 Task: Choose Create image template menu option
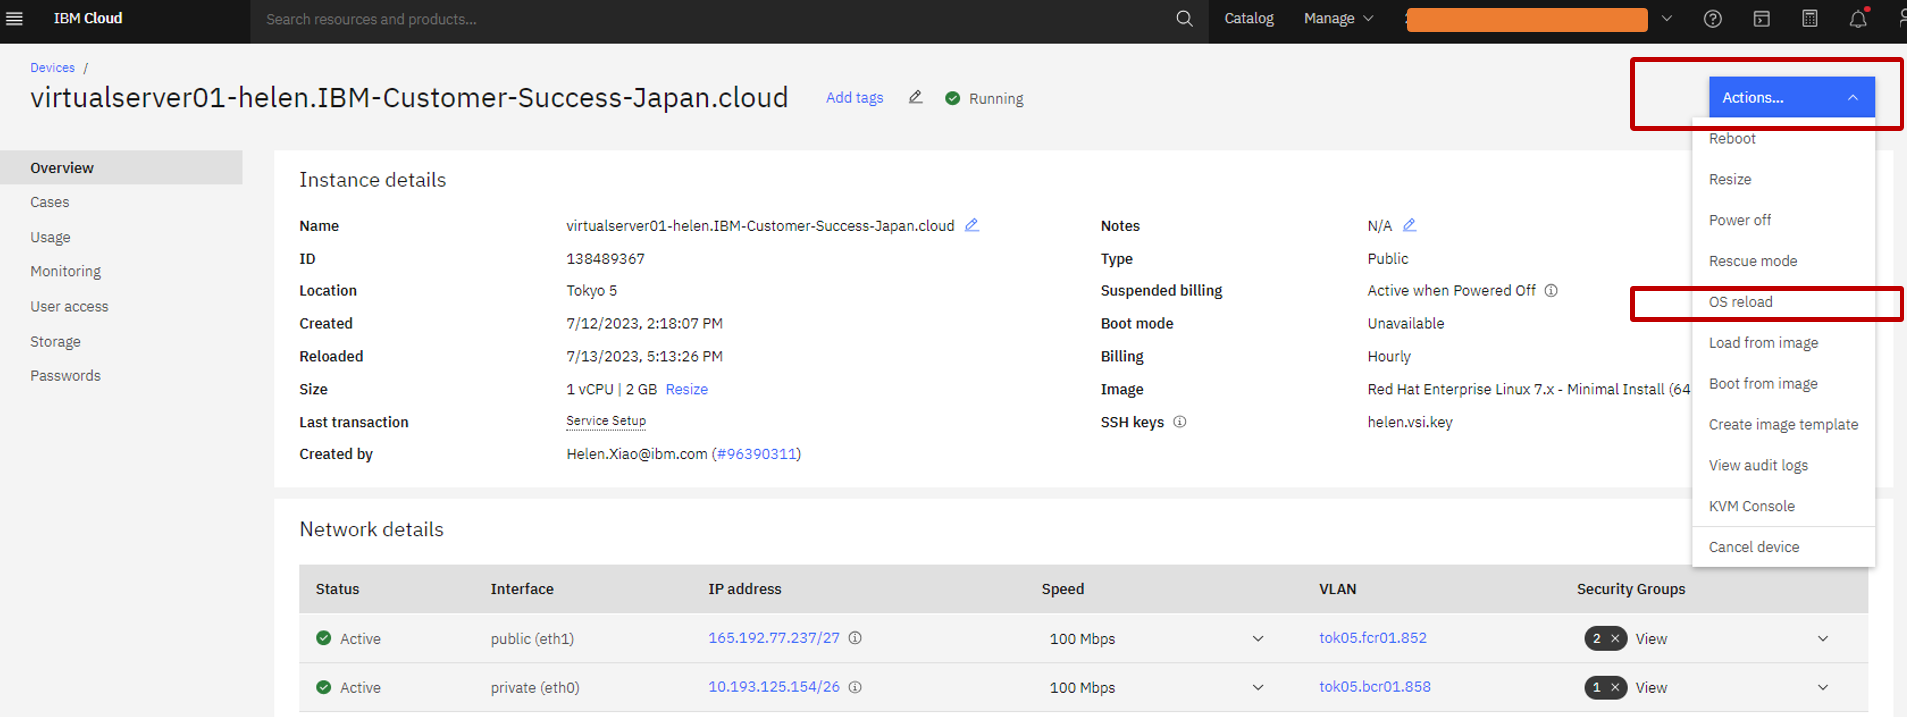coord(1783,425)
